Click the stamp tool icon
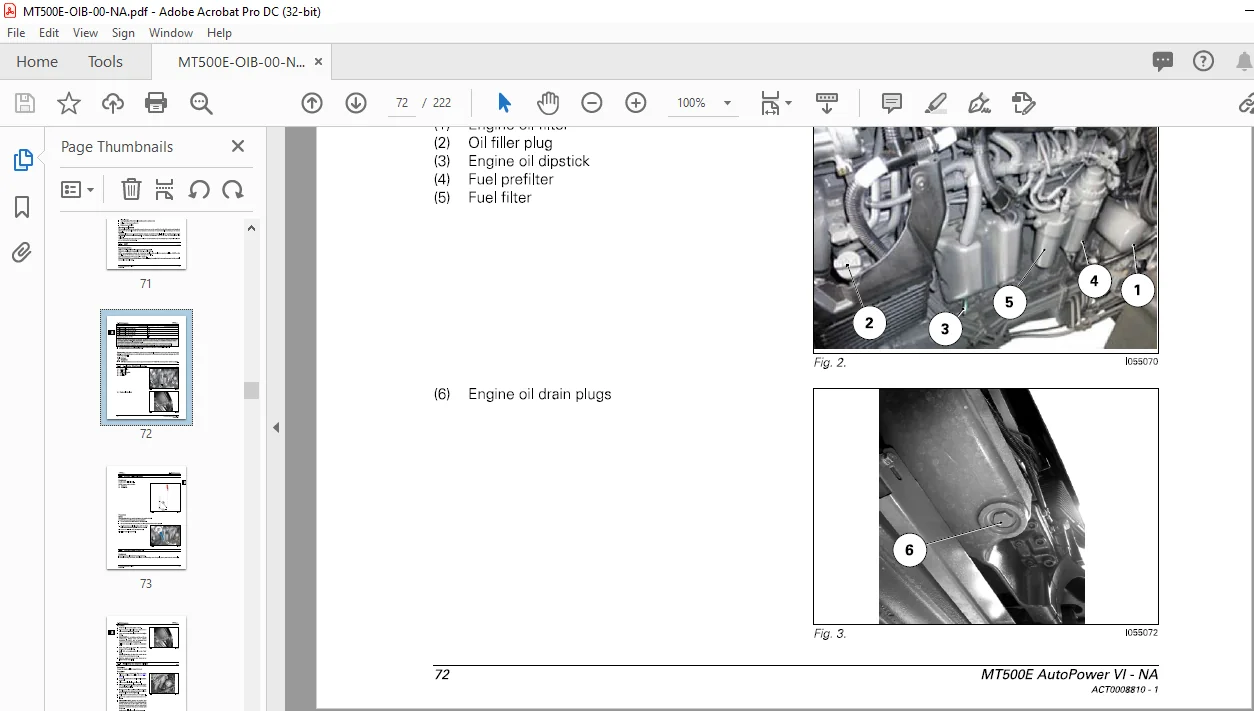This screenshot has height=711, width=1254. (1023, 103)
